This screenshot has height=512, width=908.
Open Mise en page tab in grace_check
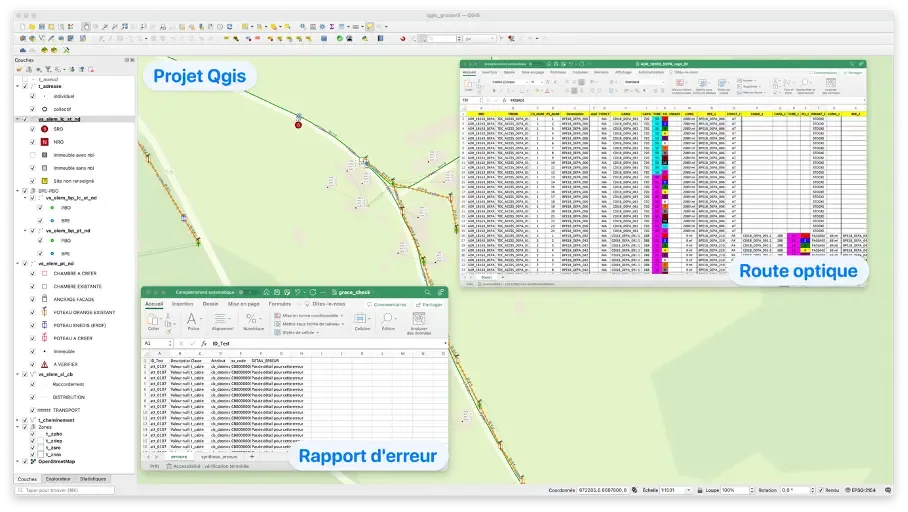[x=244, y=304]
